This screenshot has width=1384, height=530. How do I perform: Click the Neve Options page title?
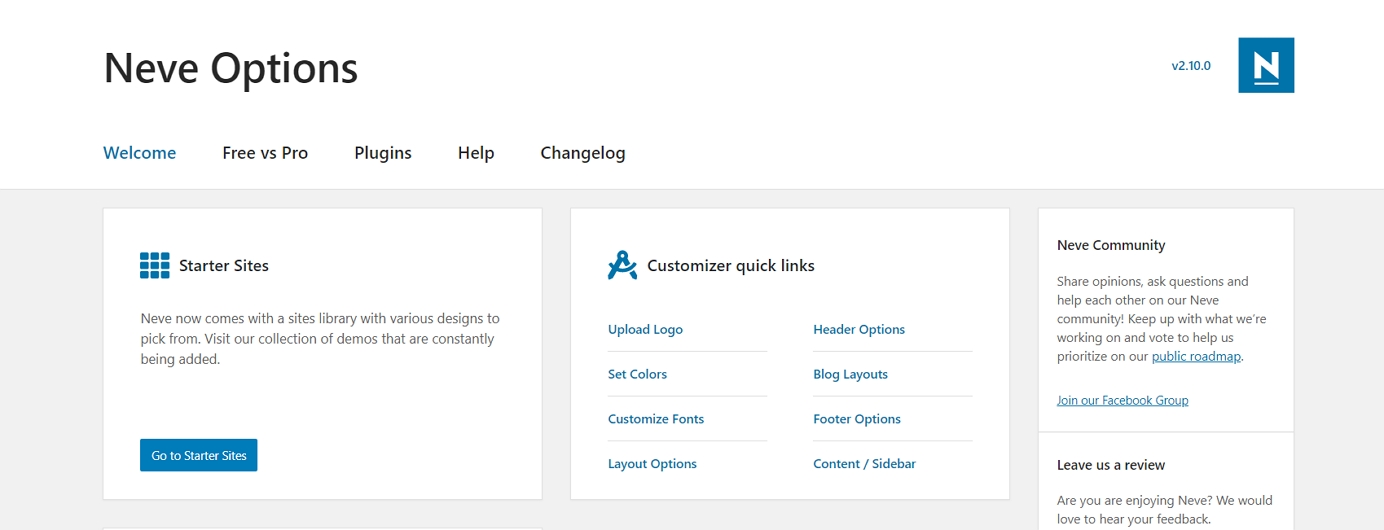pyautogui.click(x=231, y=68)
